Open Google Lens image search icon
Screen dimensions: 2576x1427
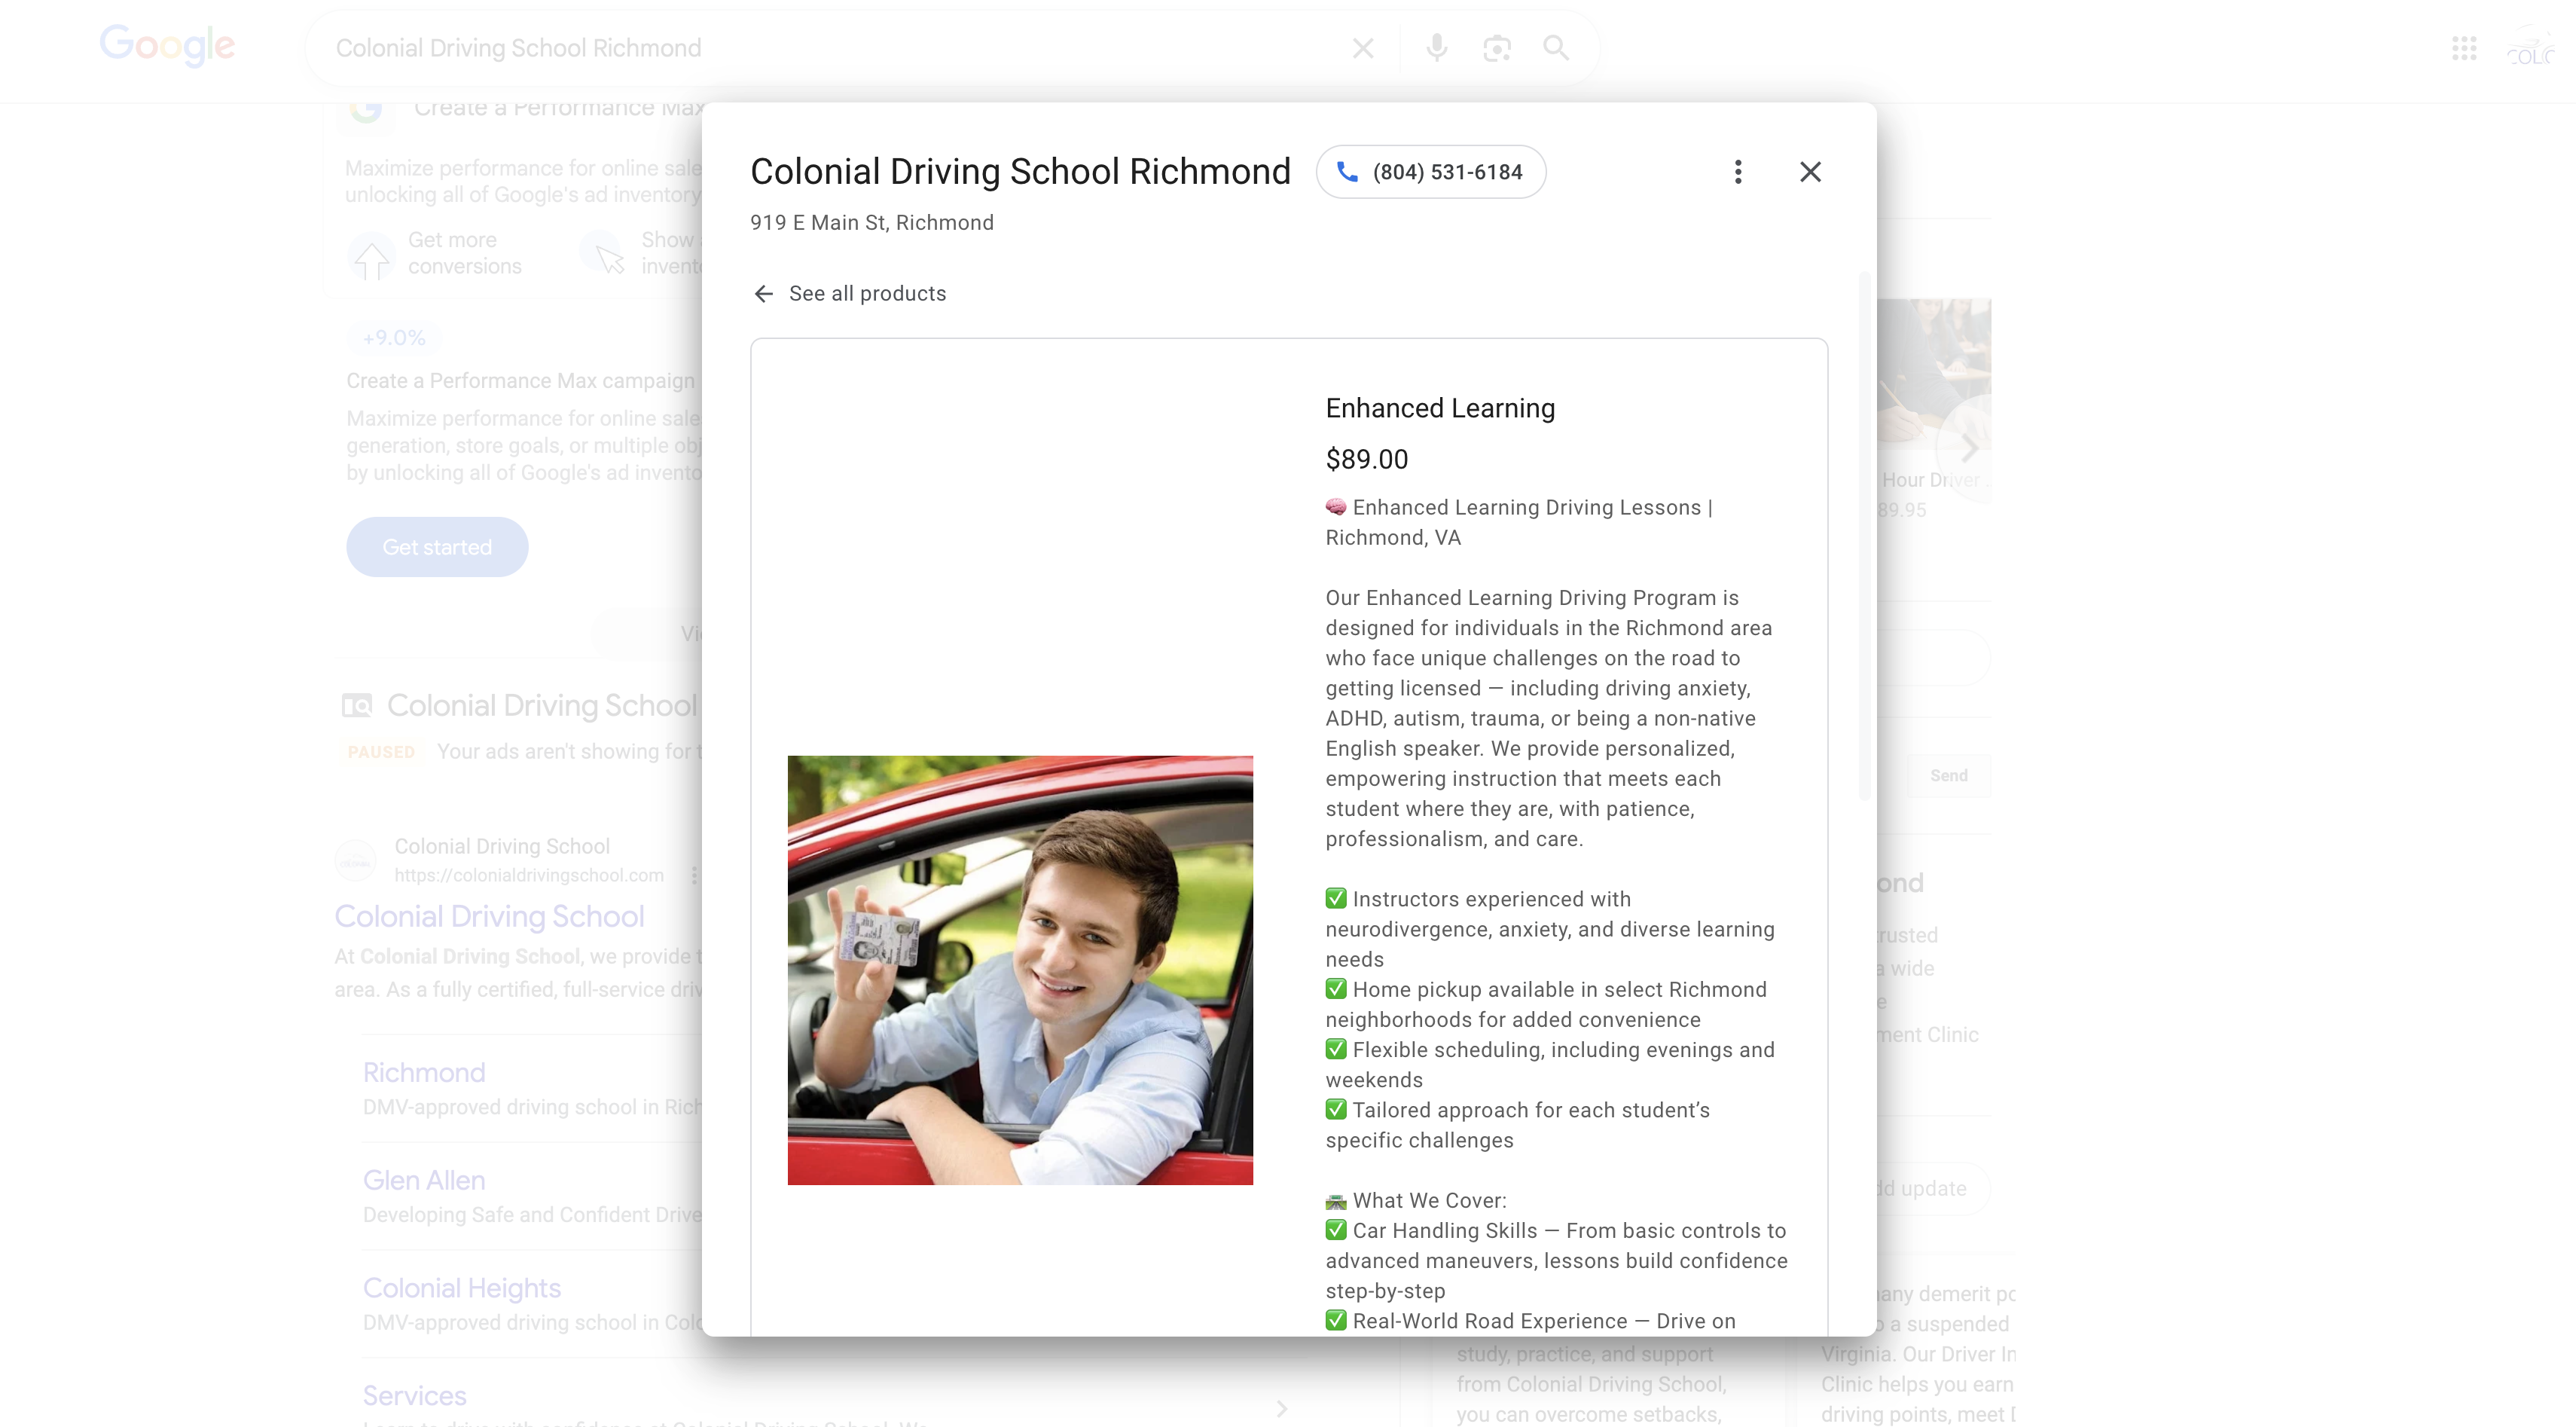click(x=1496, y=48)
